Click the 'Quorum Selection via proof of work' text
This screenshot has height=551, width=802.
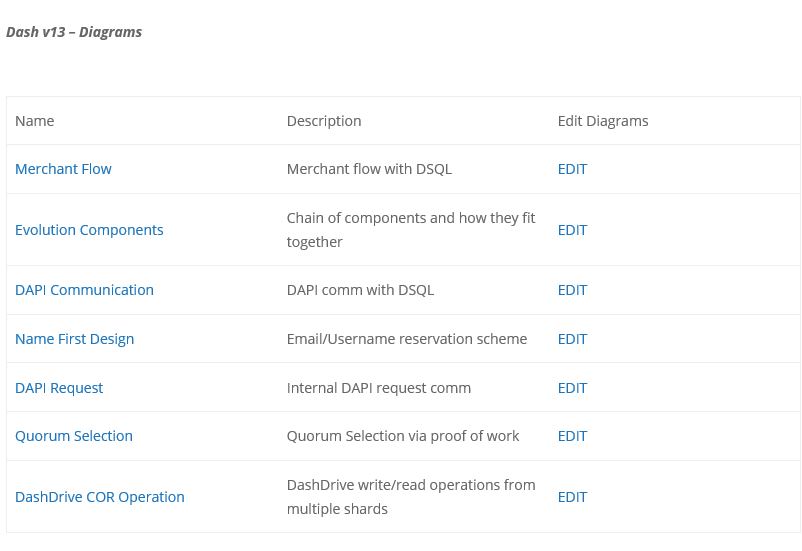[x=403, y=436]
